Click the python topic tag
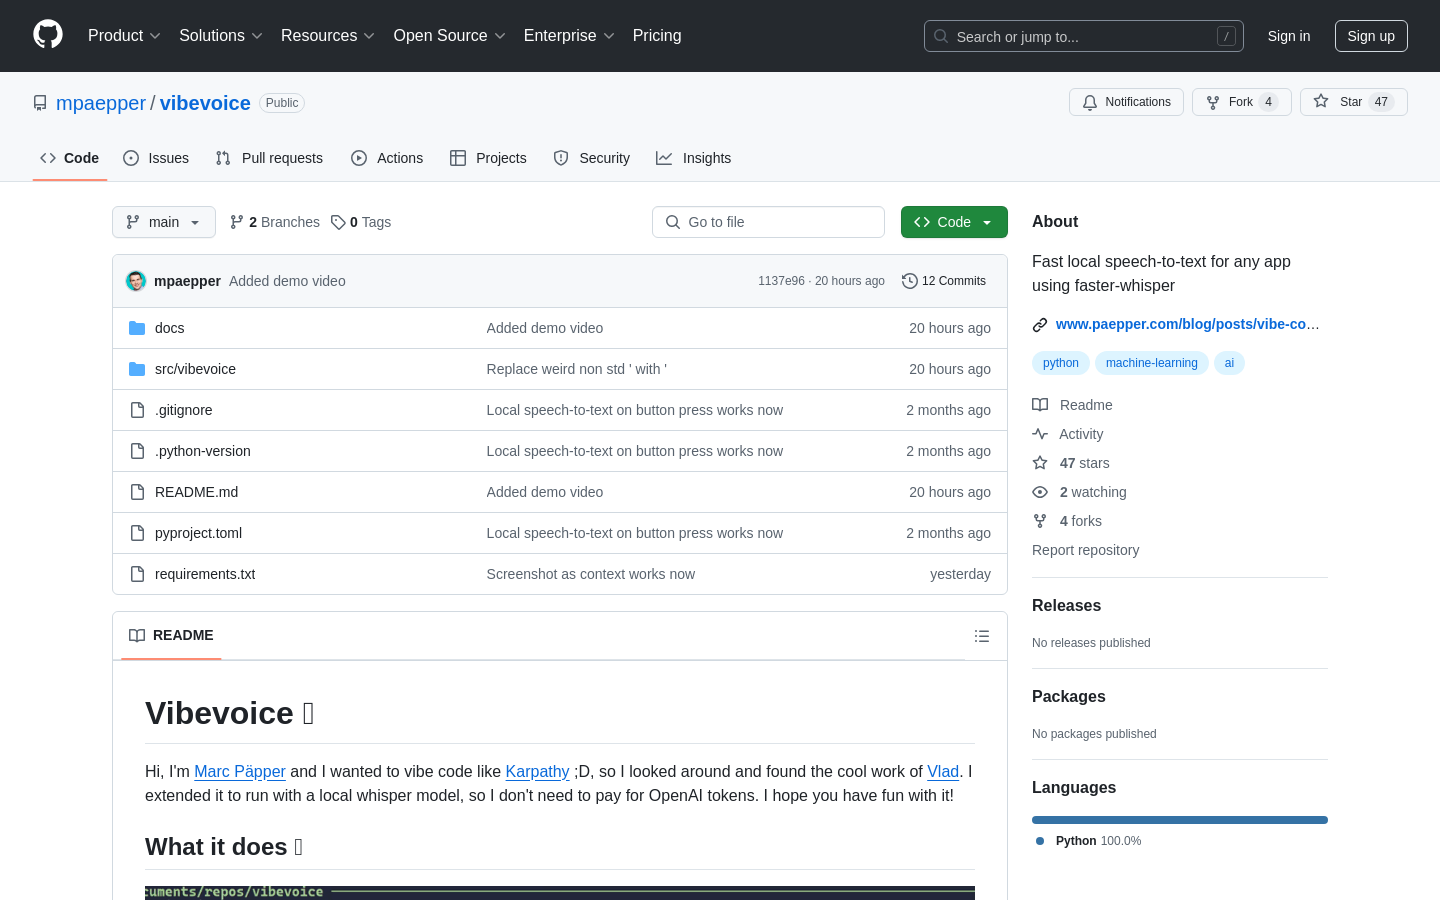The height and width of the screenshot is (900, 1440). (x=1061, y=363)
